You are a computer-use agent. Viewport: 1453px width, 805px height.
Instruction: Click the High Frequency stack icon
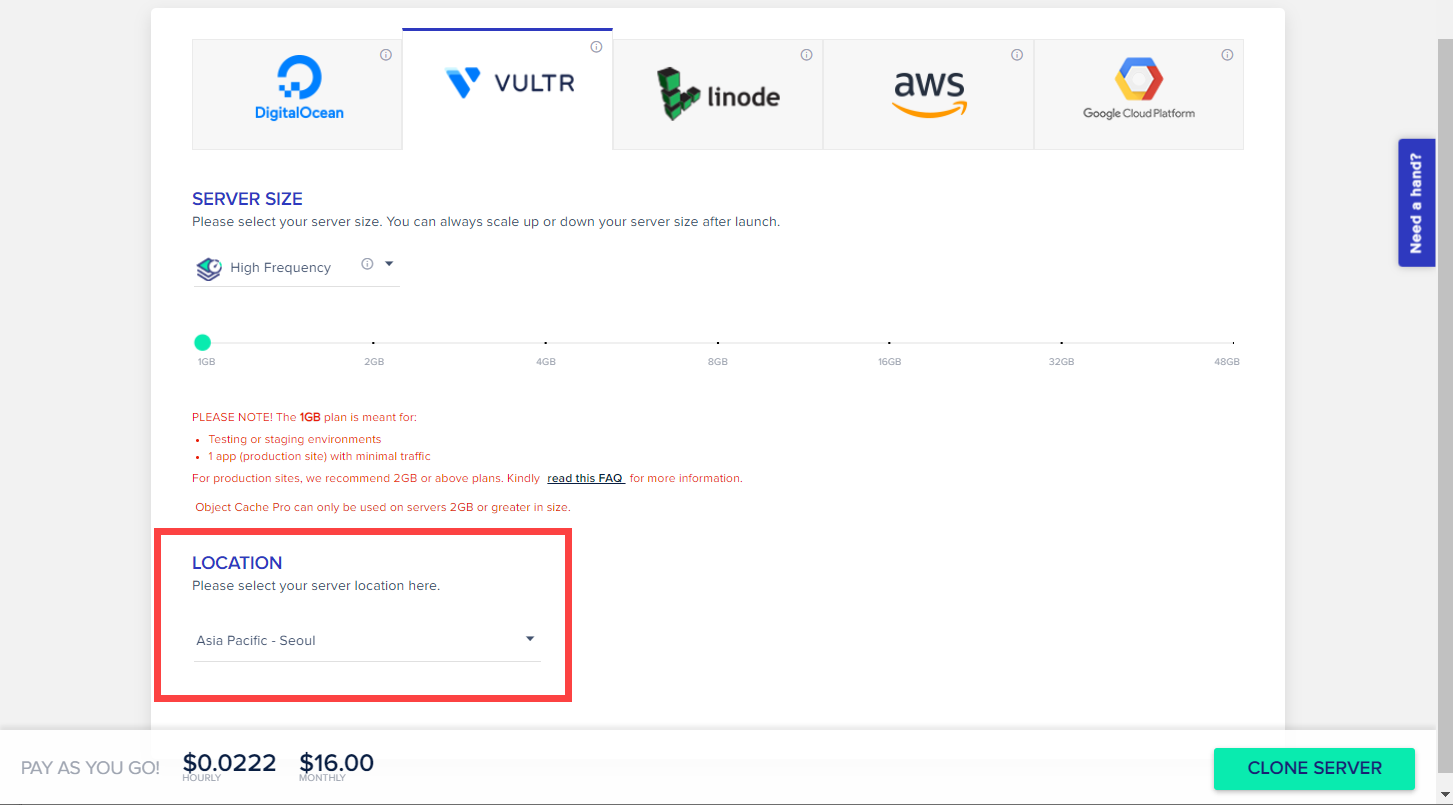(x=208, y=268)
